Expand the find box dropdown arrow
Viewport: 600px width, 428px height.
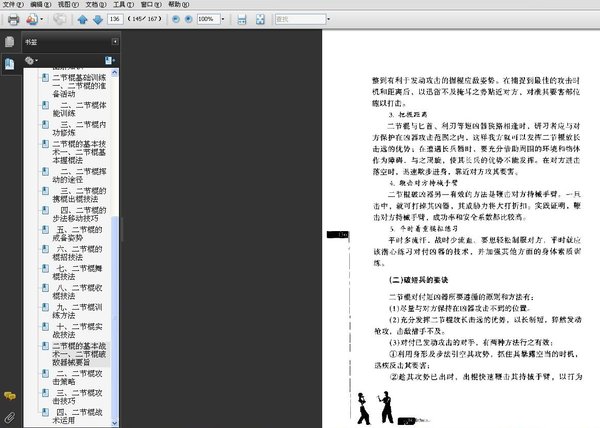coord(328,19)
